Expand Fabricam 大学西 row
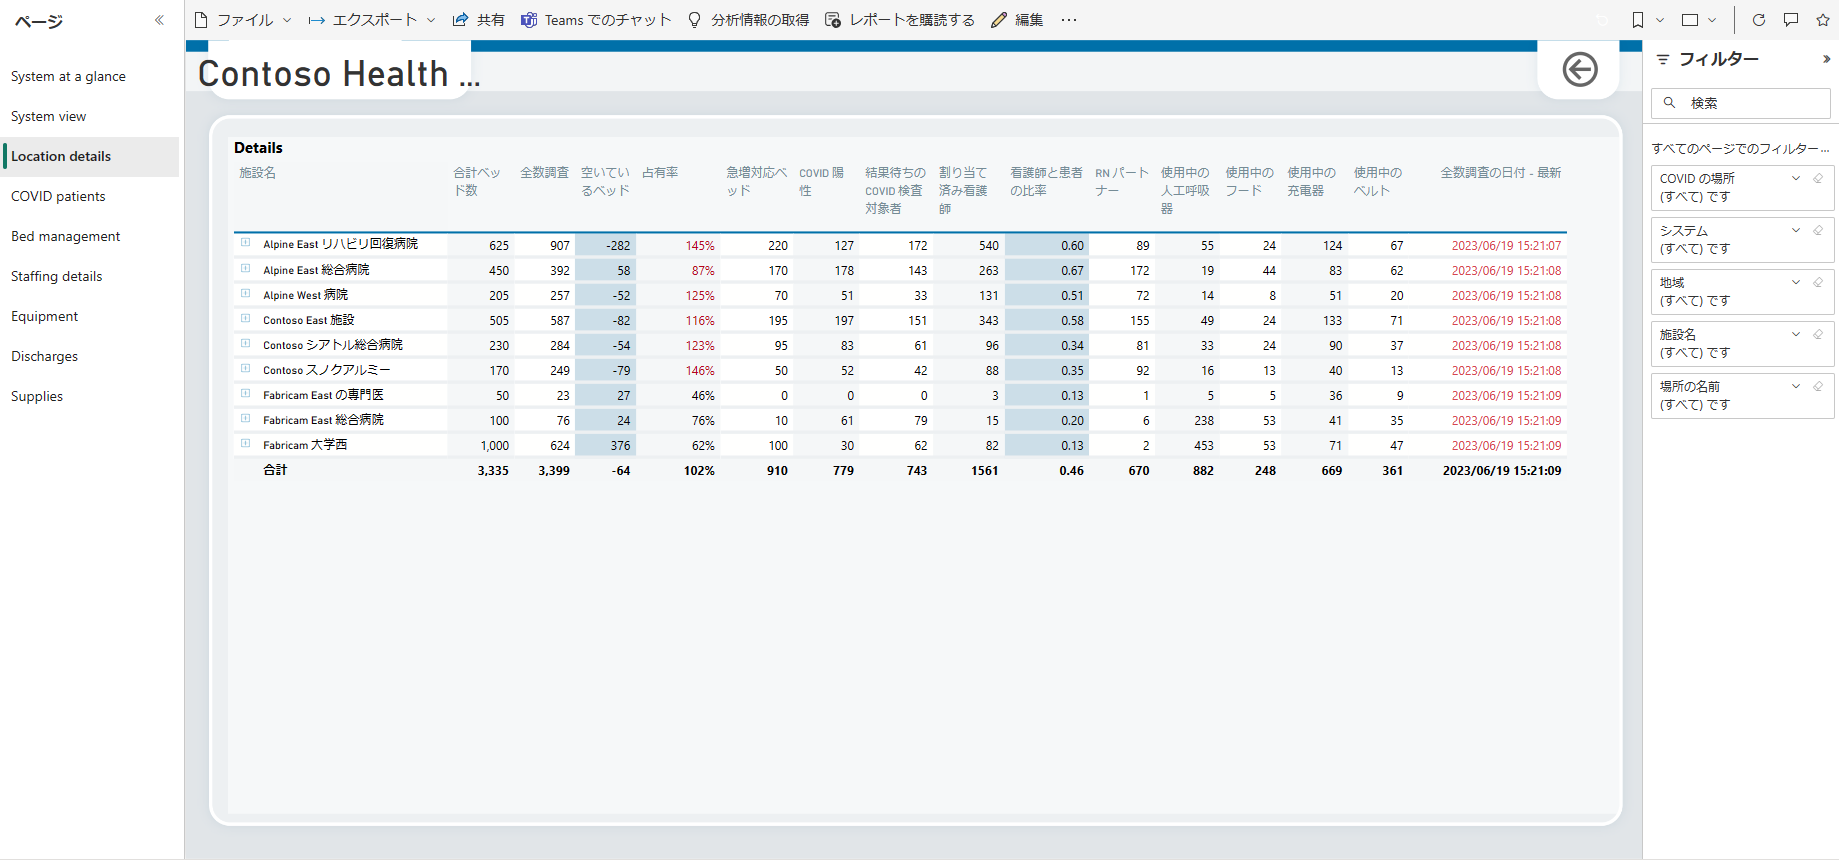This screenshot has width=1839, height=860. pyautogui.click(x=245, y=443)
